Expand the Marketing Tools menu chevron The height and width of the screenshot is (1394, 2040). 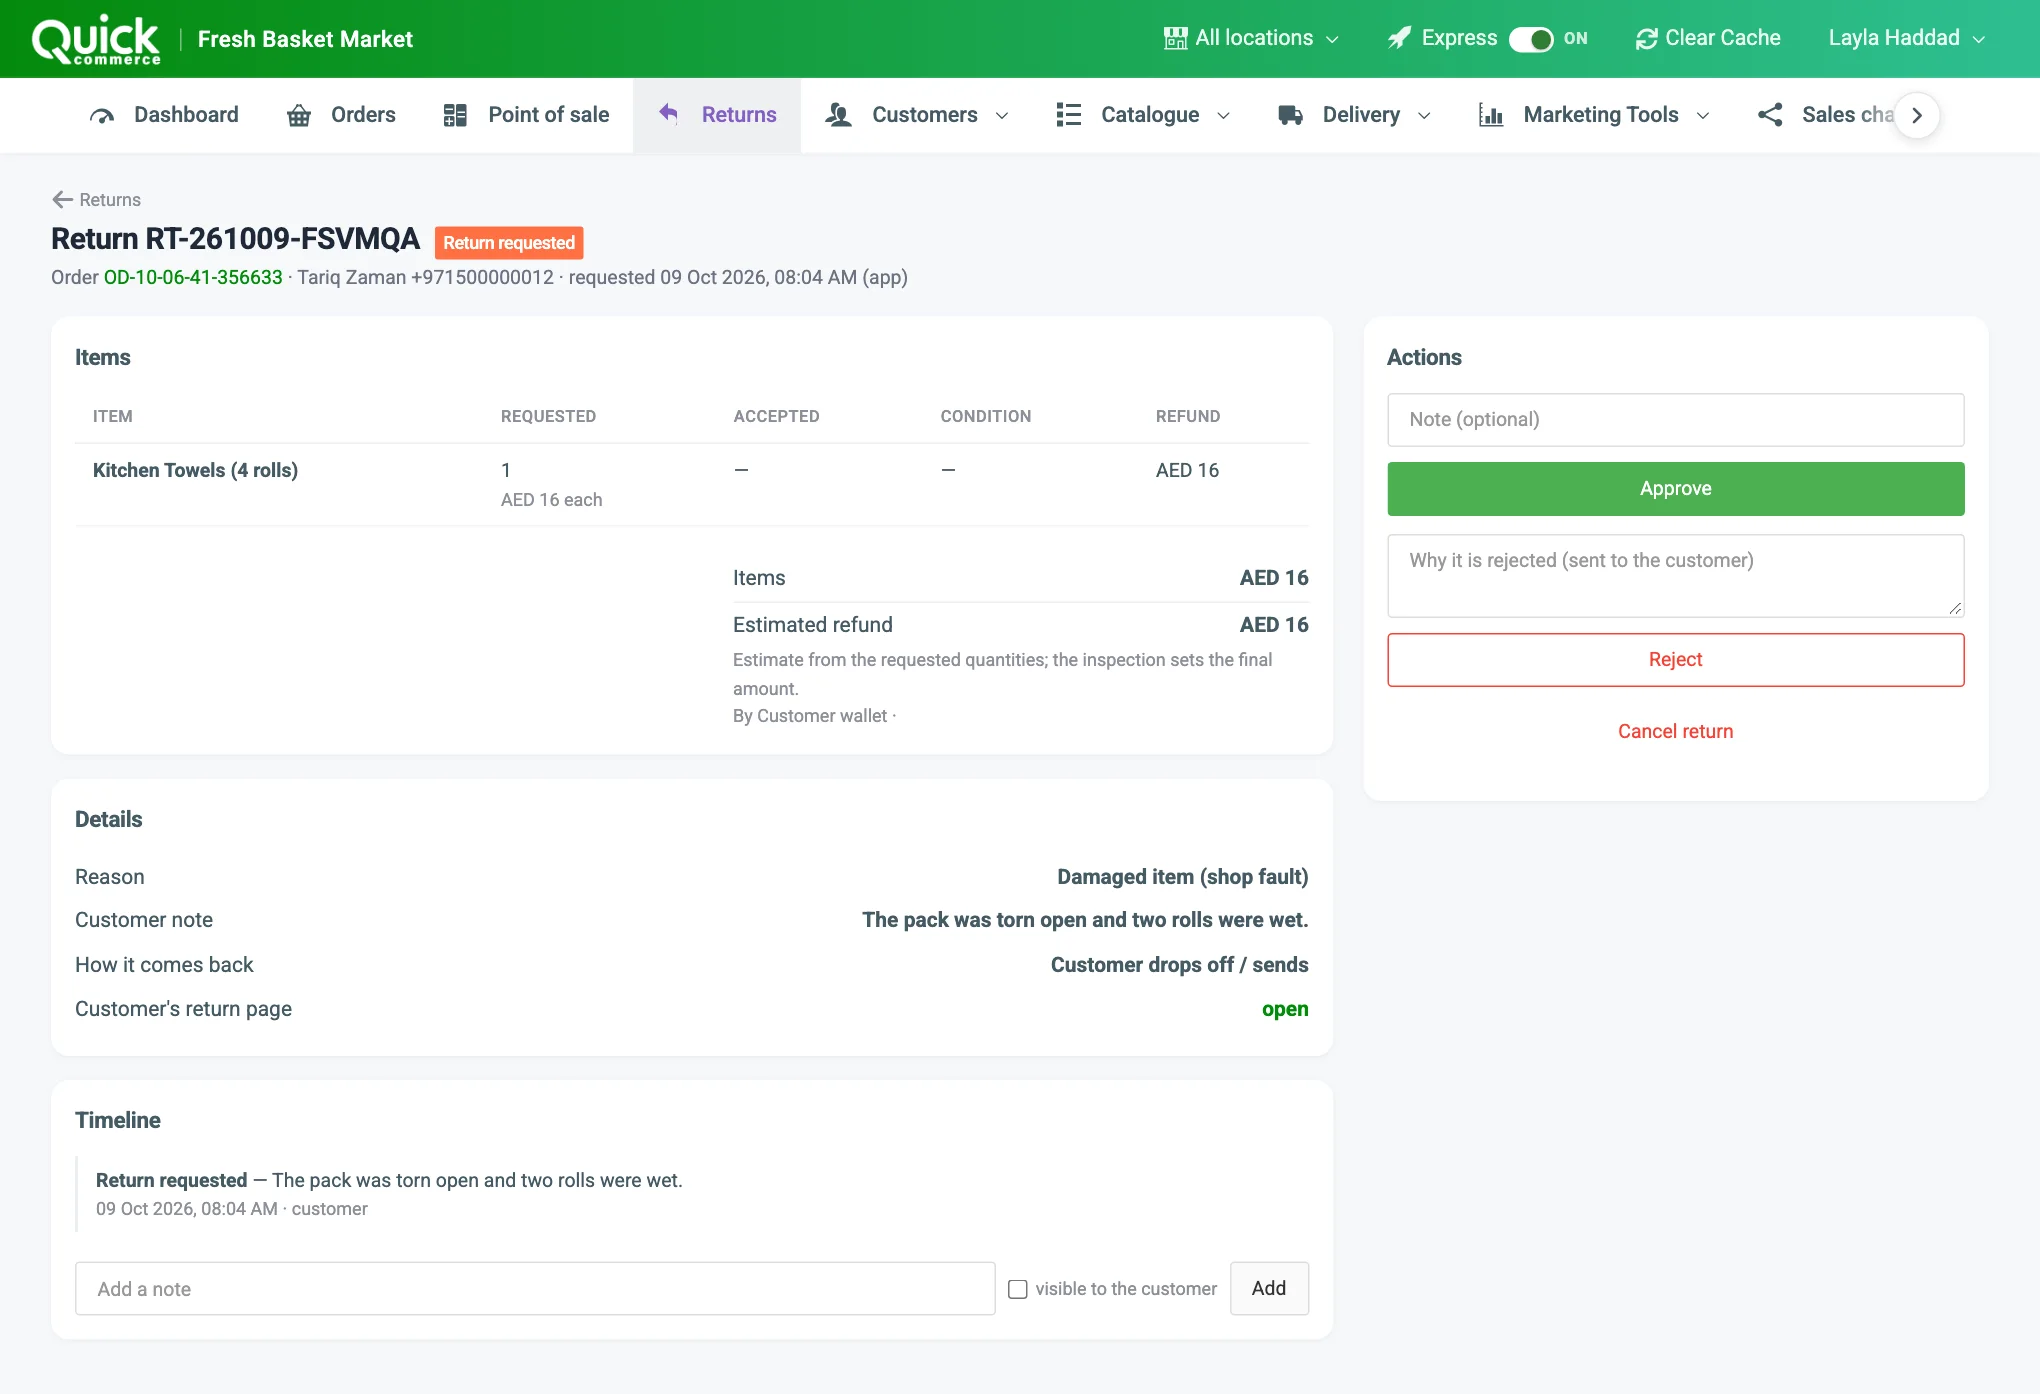click(x=1703, y=116)
